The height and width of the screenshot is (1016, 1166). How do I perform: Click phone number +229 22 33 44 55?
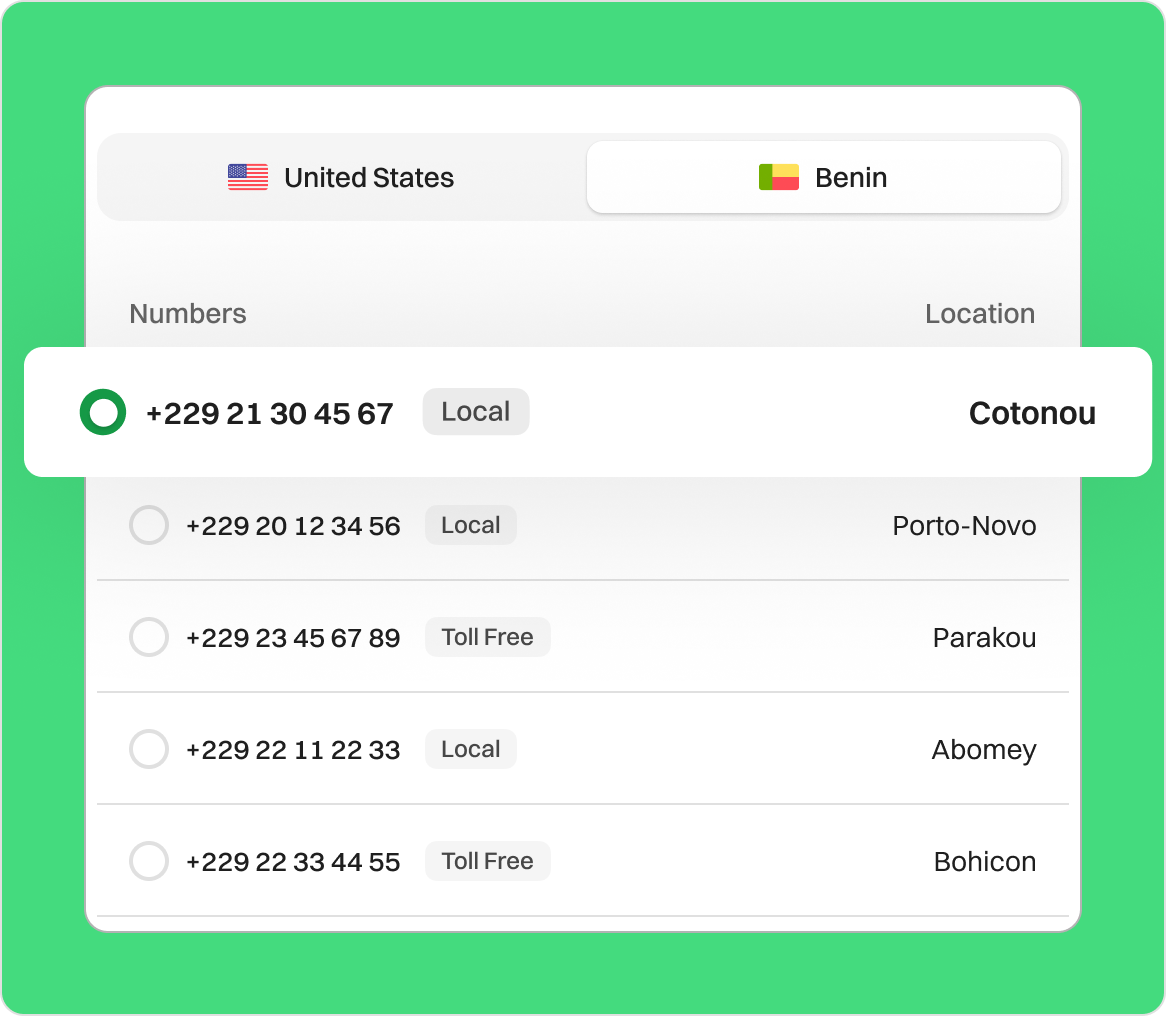tap(293, 862)
